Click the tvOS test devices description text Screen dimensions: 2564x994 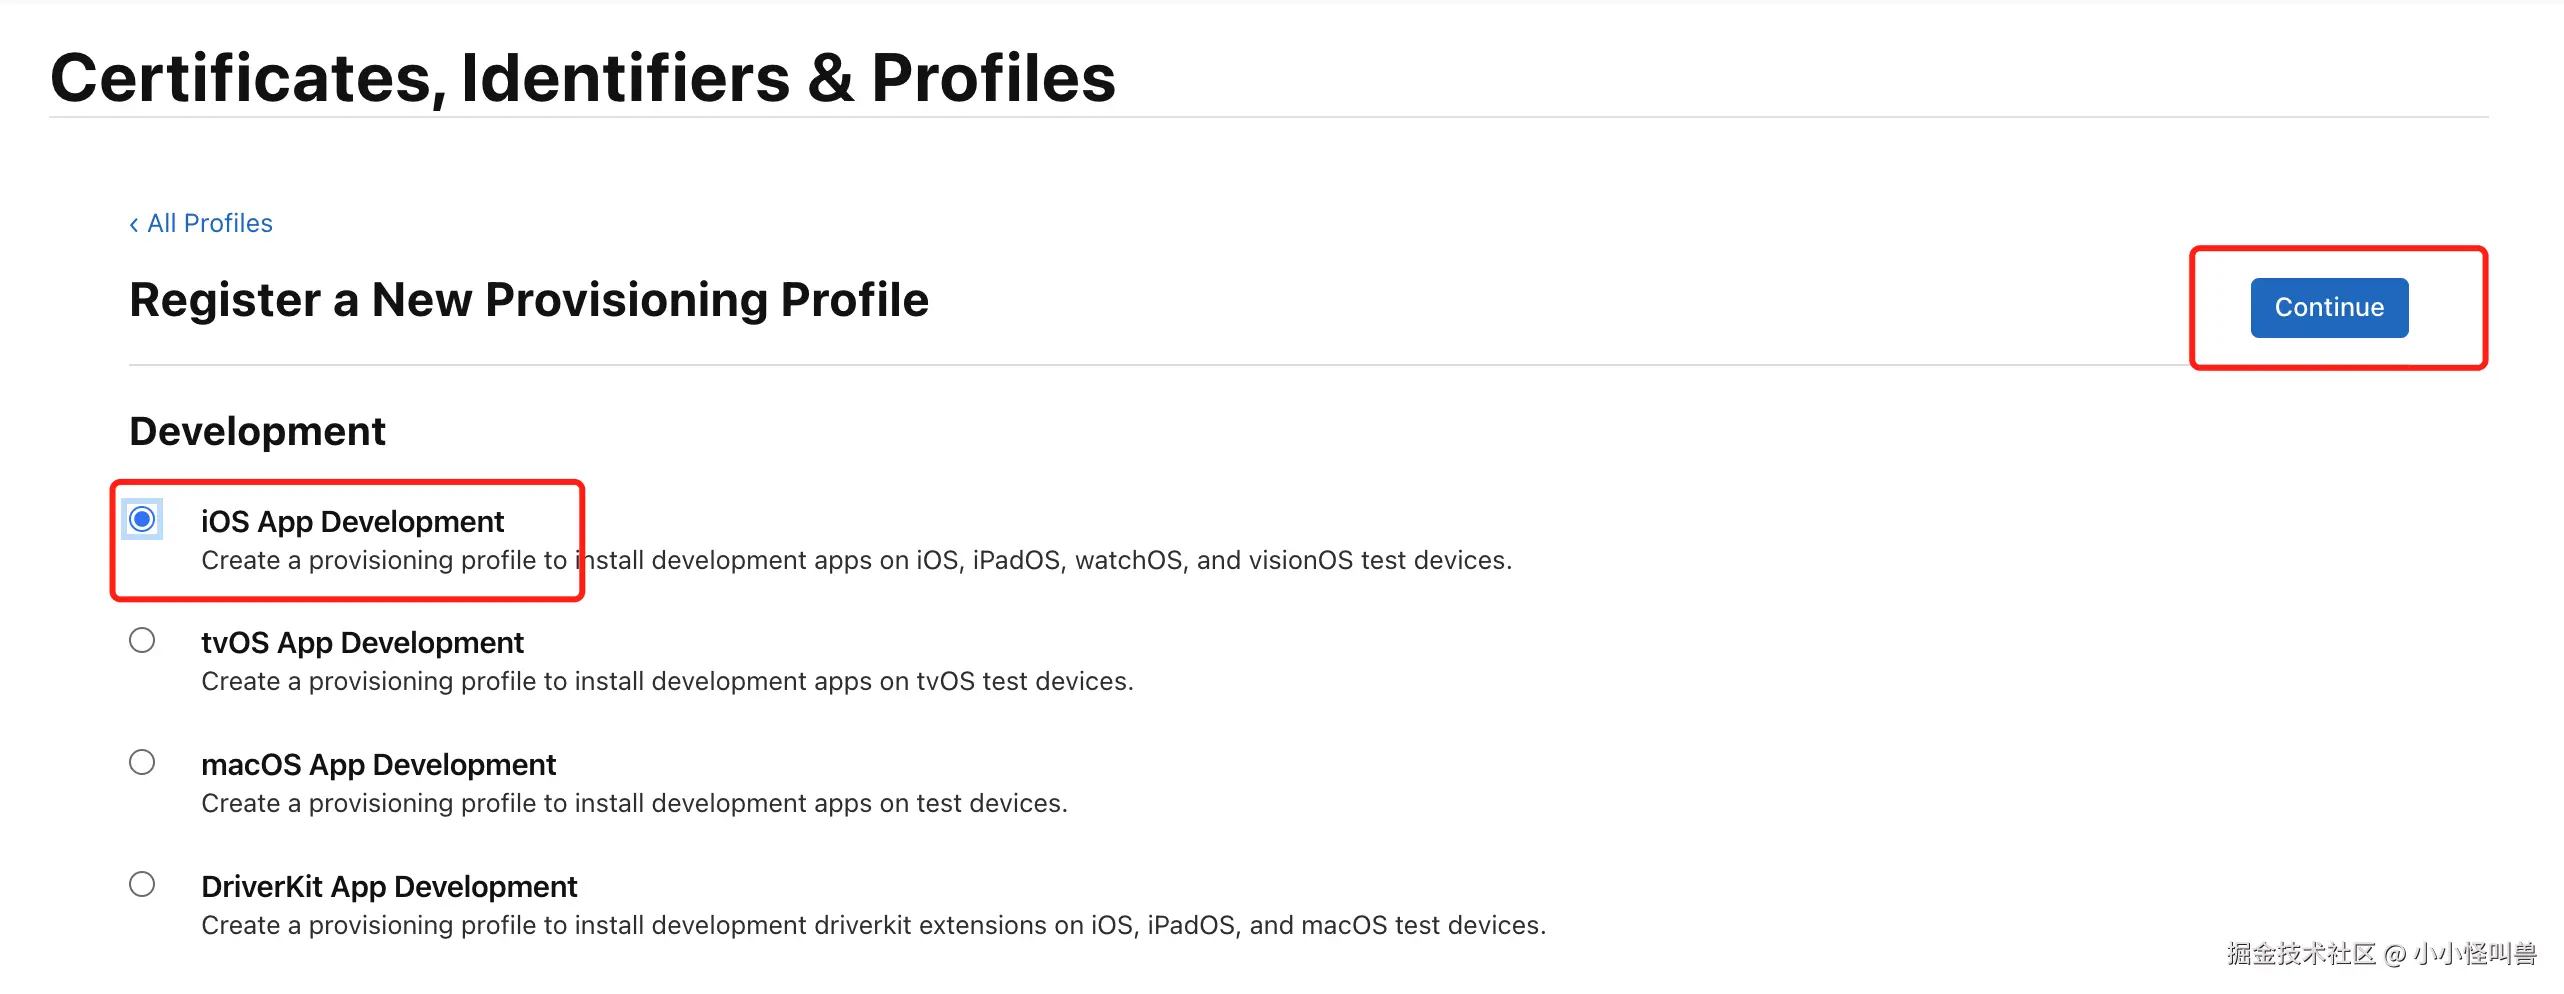(x=667, y=681)
